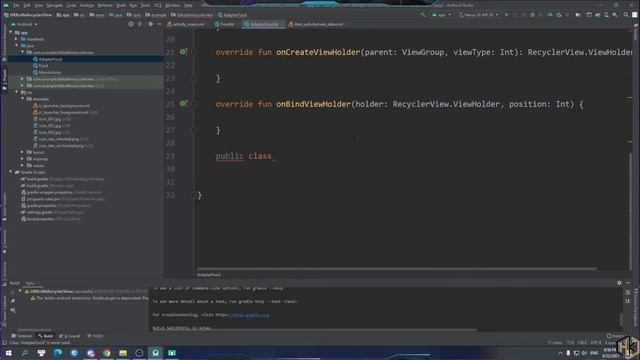Collapse the app module tree node
The width and height of the screenshot is (640, 360).
[x=11, y=32]
